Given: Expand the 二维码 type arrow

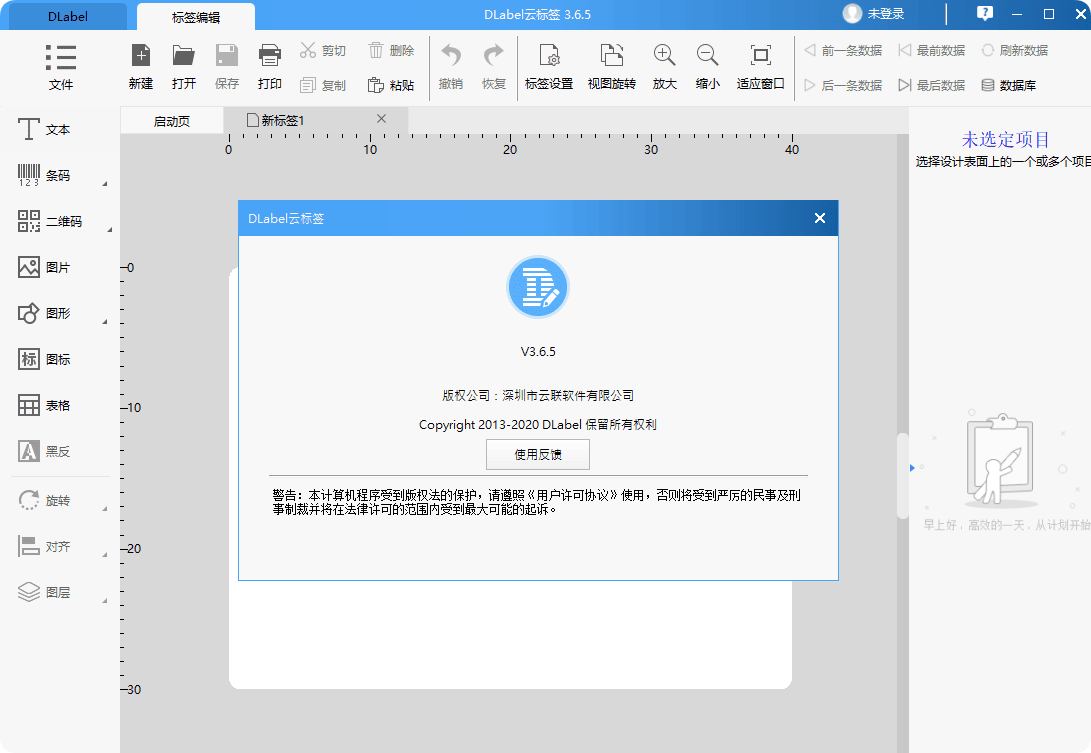Looking at the screenshot, I should 110,230.
